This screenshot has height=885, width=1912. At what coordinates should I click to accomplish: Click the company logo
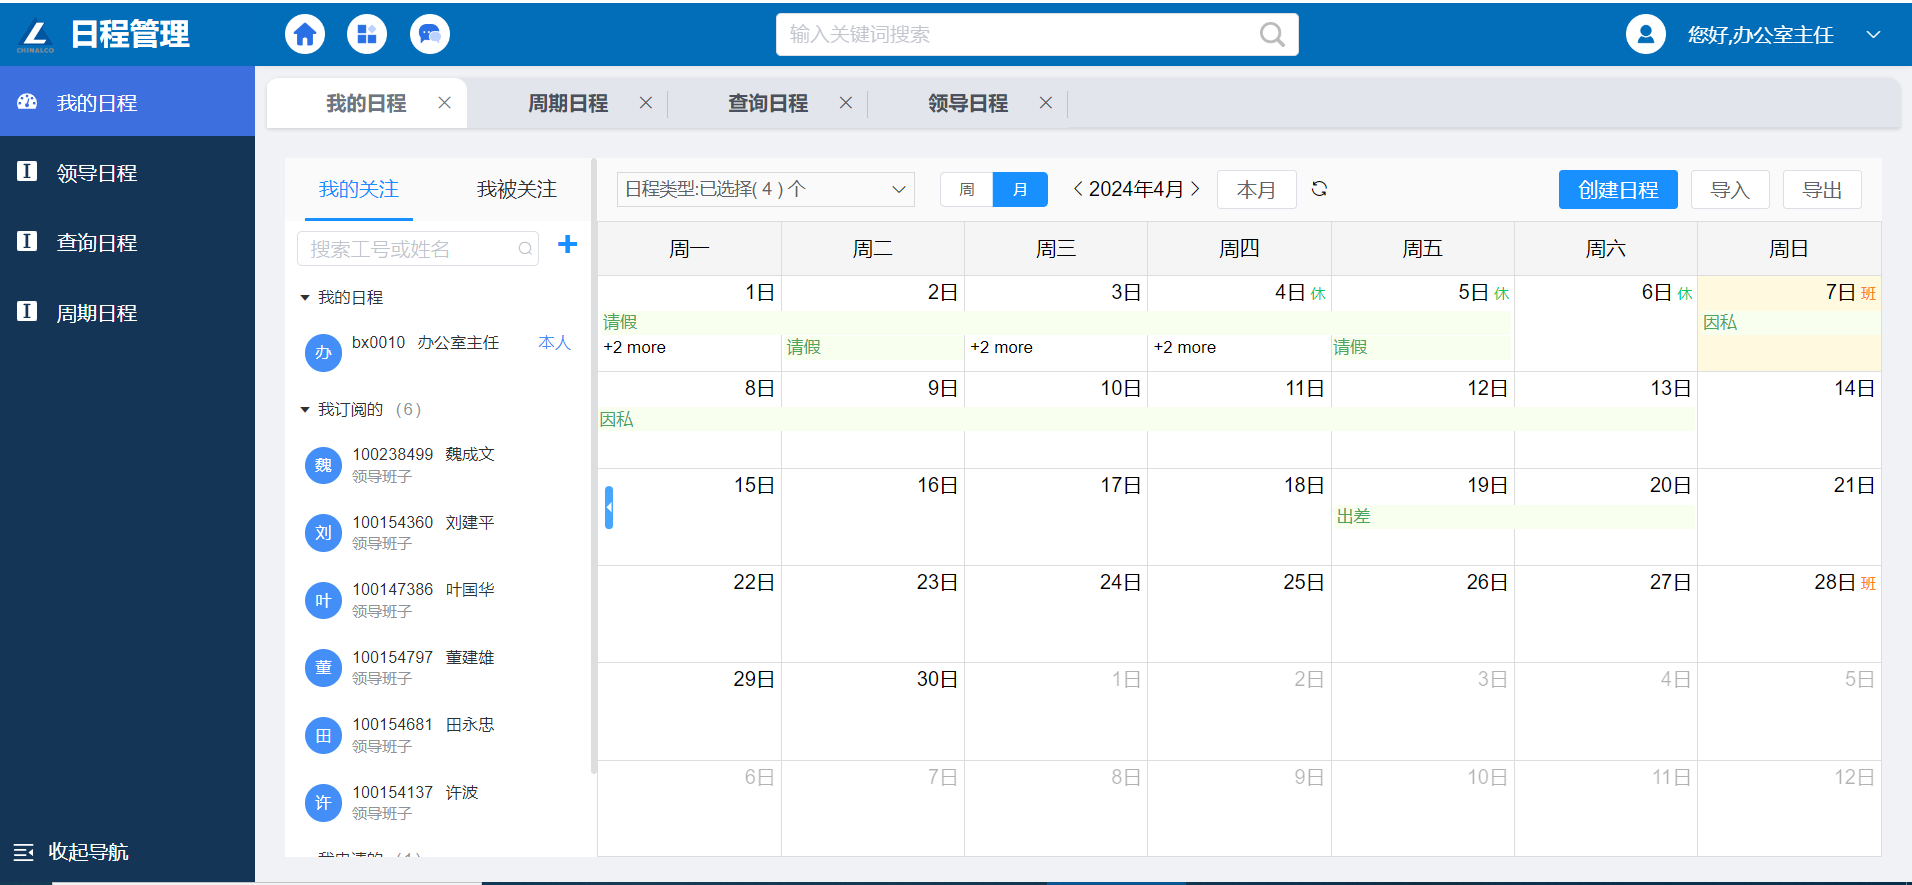[35, 35]
